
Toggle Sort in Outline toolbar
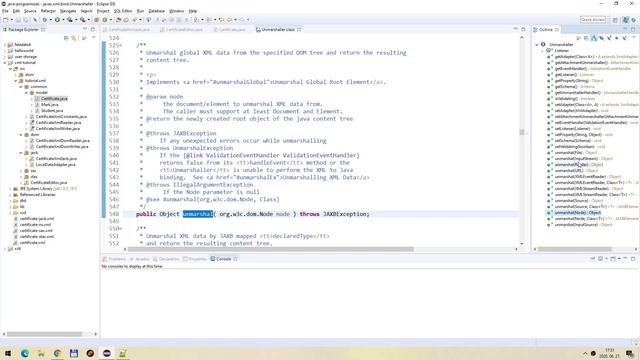[x=593, y=38]
